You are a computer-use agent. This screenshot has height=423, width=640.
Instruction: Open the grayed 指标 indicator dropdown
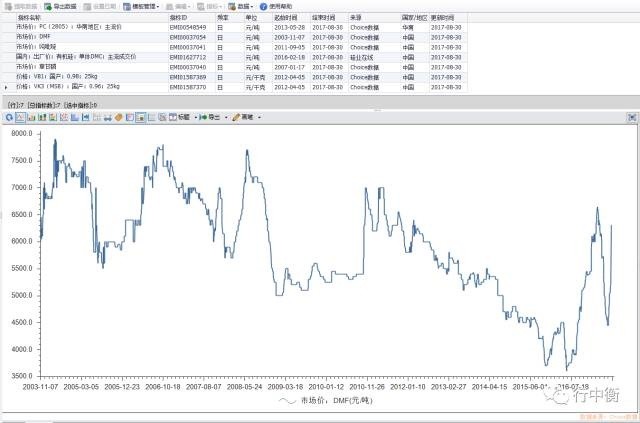click(209, 7)
